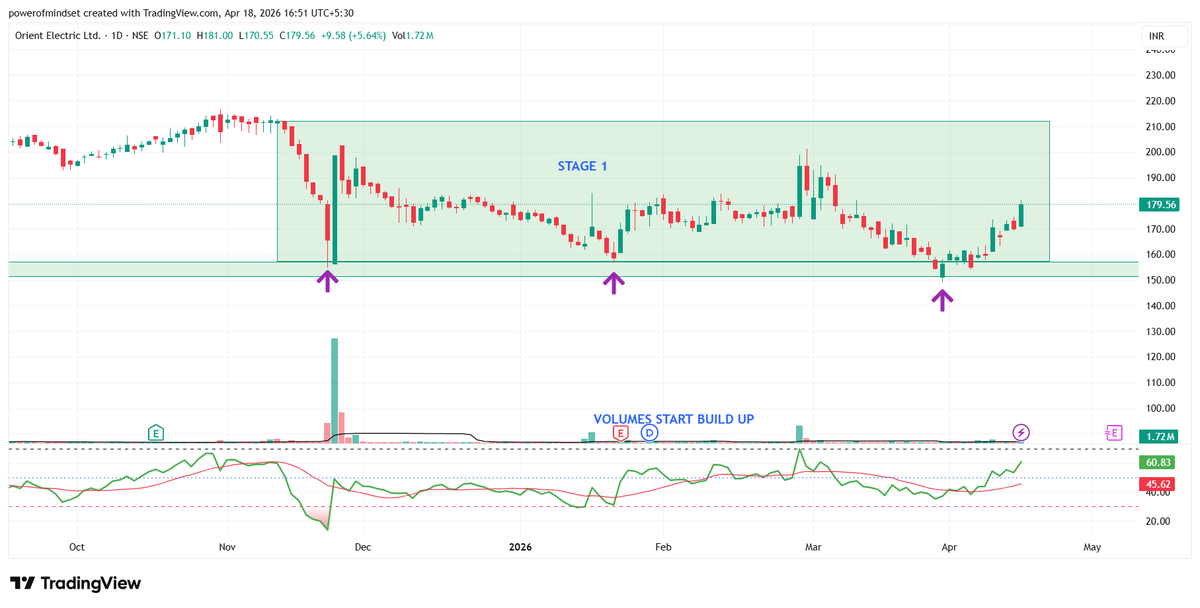
Task: Click the 150.00 price axis label
Action: point(1159,280)
